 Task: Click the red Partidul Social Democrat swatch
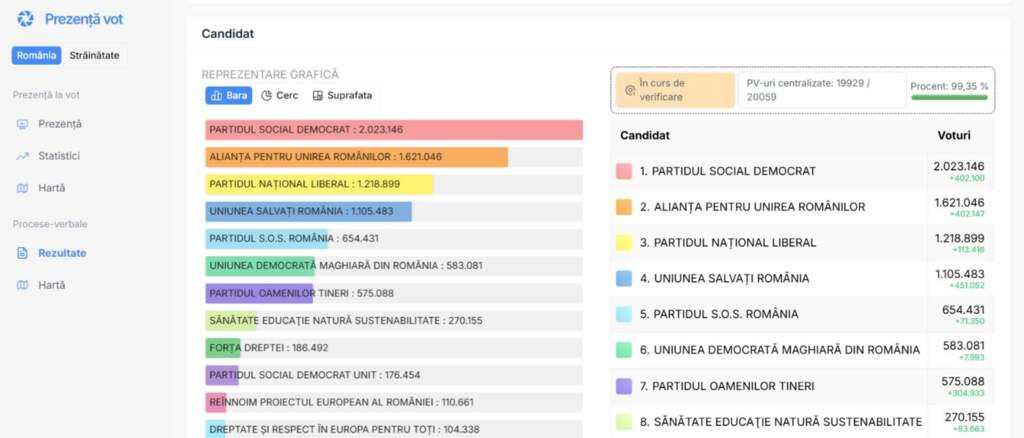tap(624, 171)
